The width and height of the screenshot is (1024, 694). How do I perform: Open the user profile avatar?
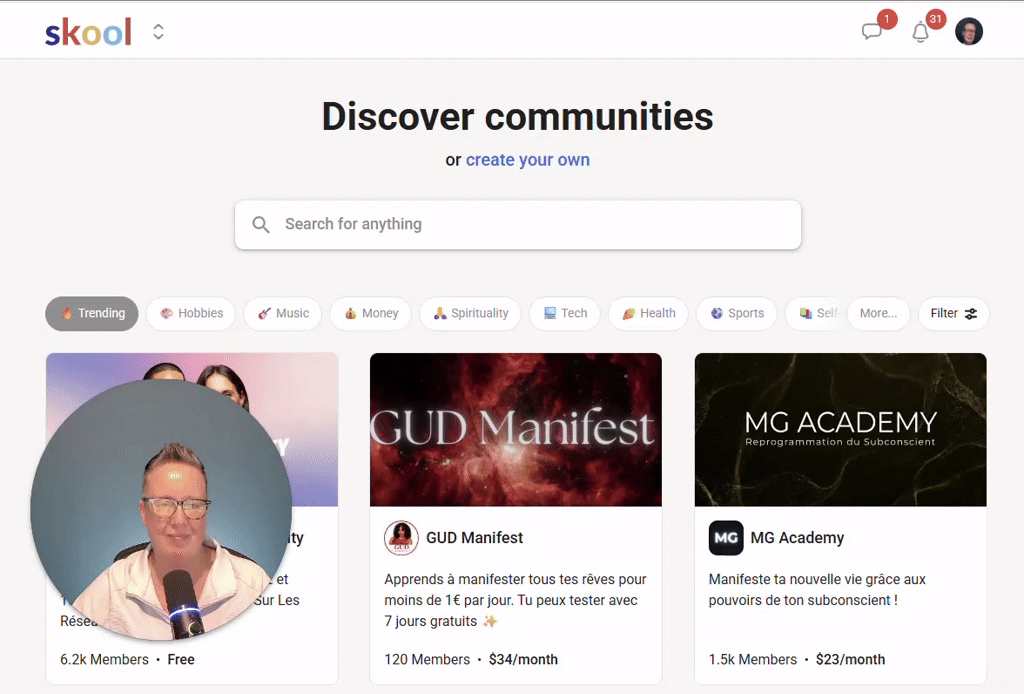click(969, 31)
